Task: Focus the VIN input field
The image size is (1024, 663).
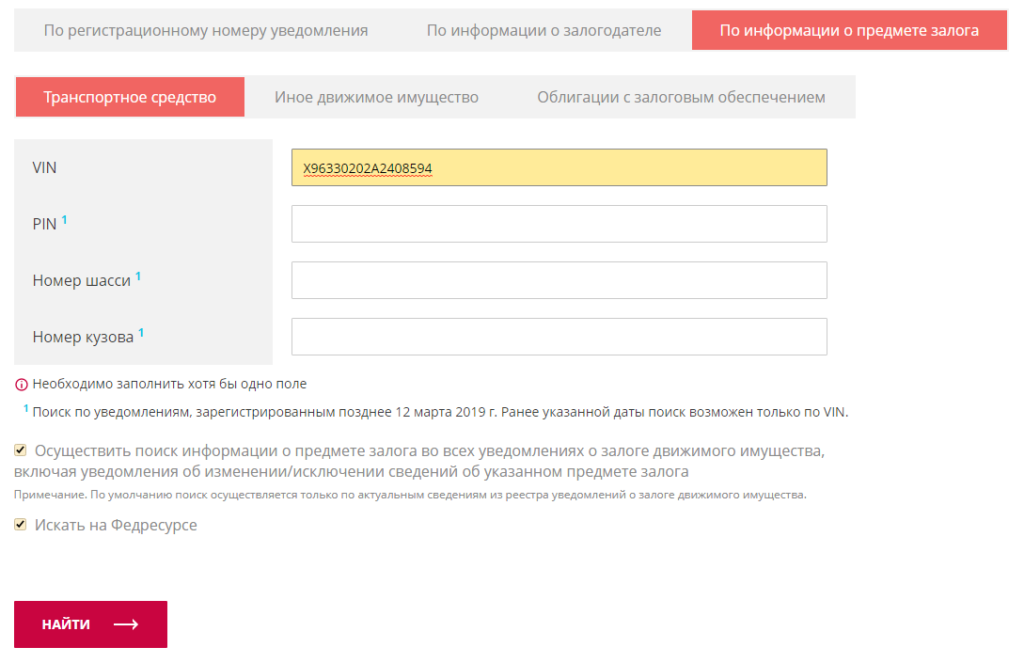Action: 559,168
